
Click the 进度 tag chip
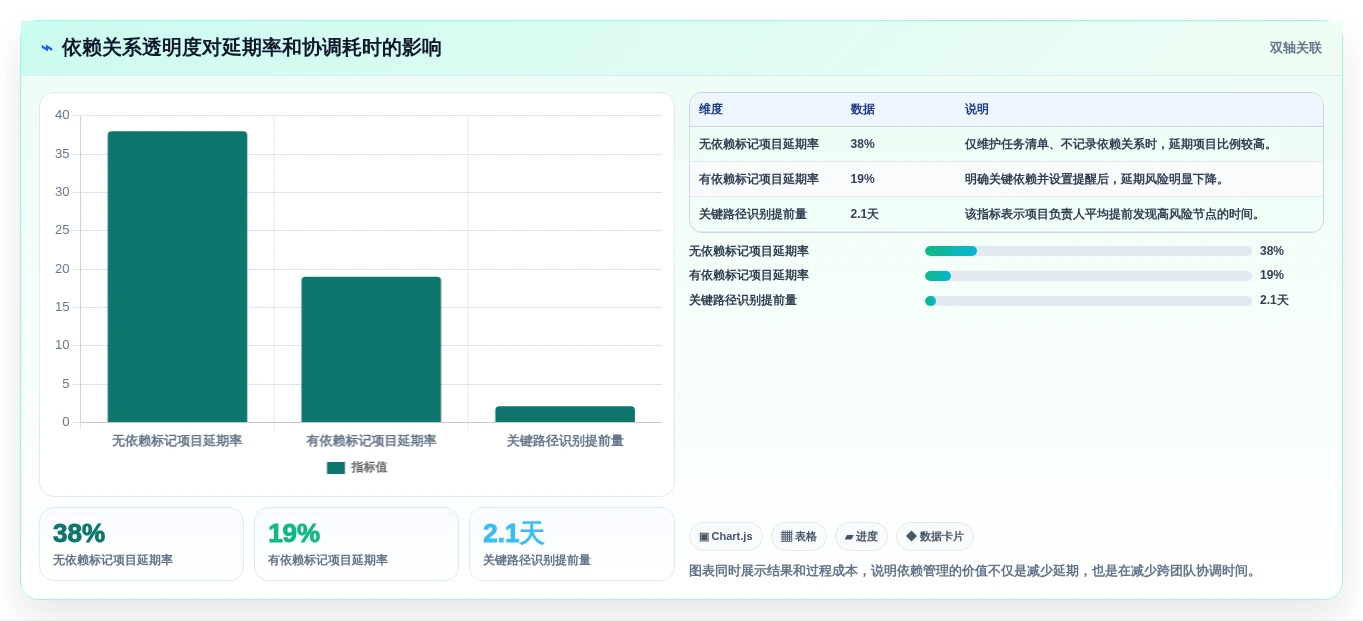pyautogui.click(x=861, y=537)
